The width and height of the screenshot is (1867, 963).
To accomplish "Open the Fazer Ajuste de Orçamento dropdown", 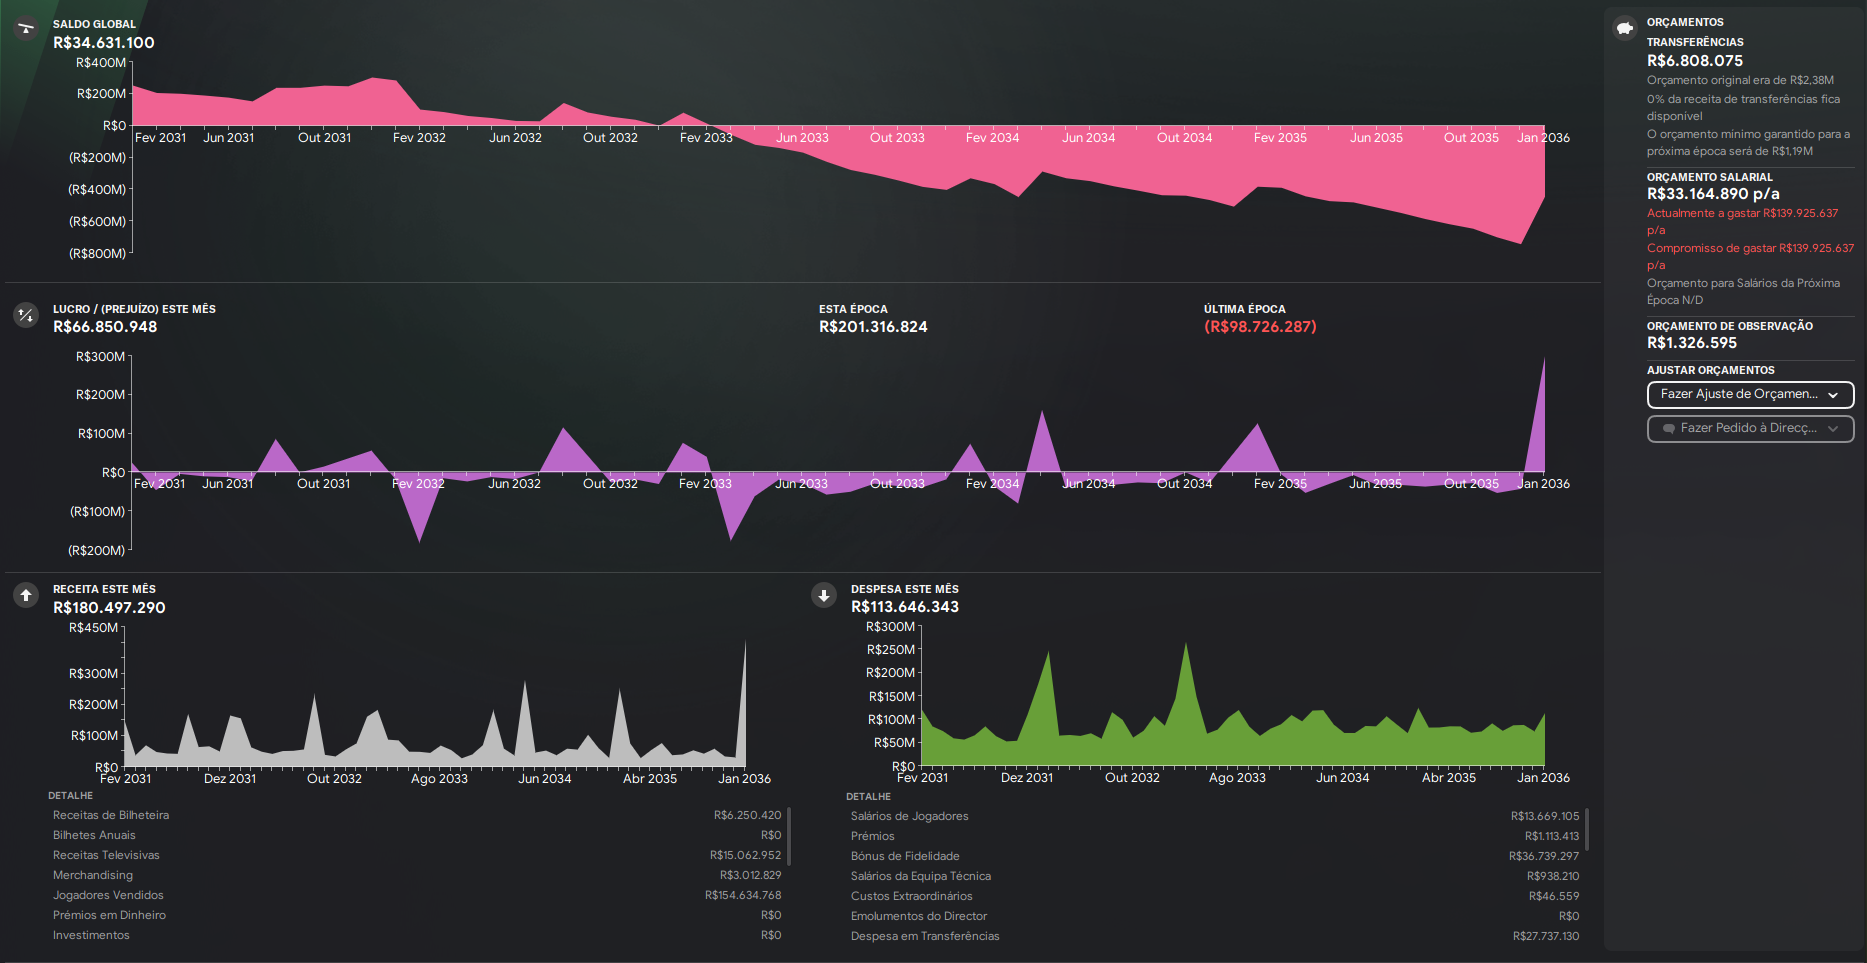I will 1750,395.
